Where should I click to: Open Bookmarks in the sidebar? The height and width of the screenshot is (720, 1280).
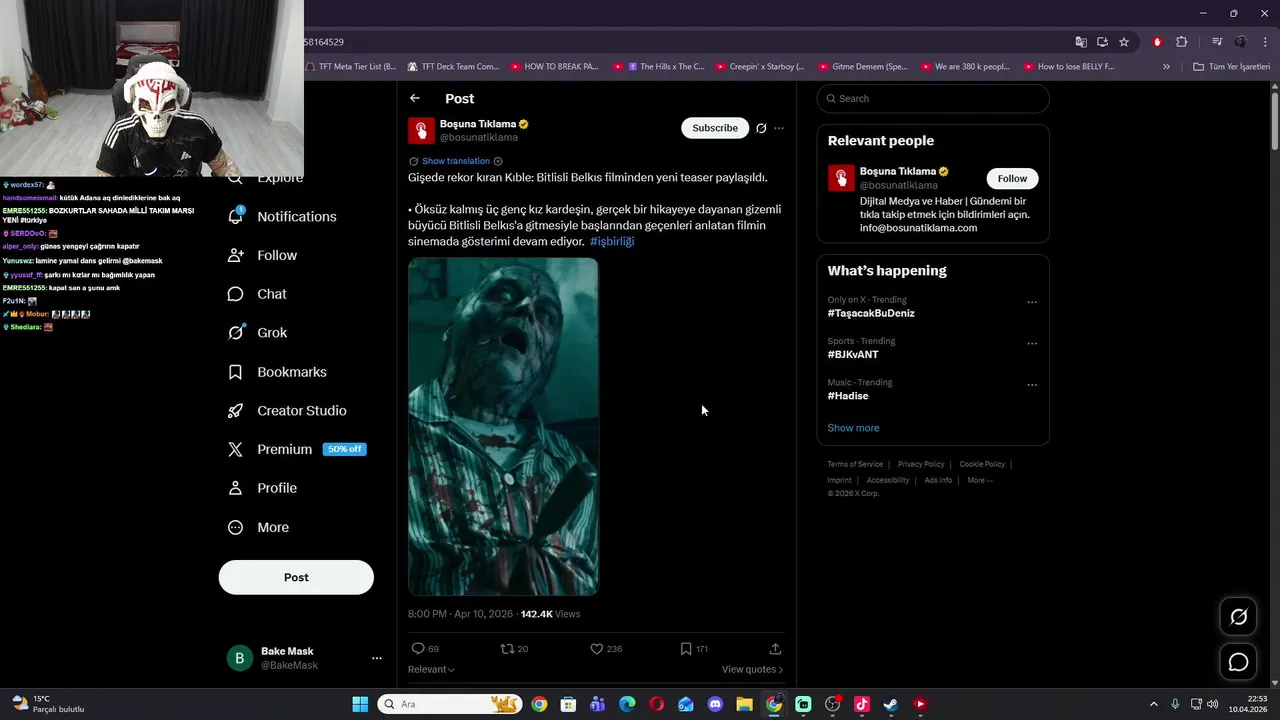[x=277, y=372]
